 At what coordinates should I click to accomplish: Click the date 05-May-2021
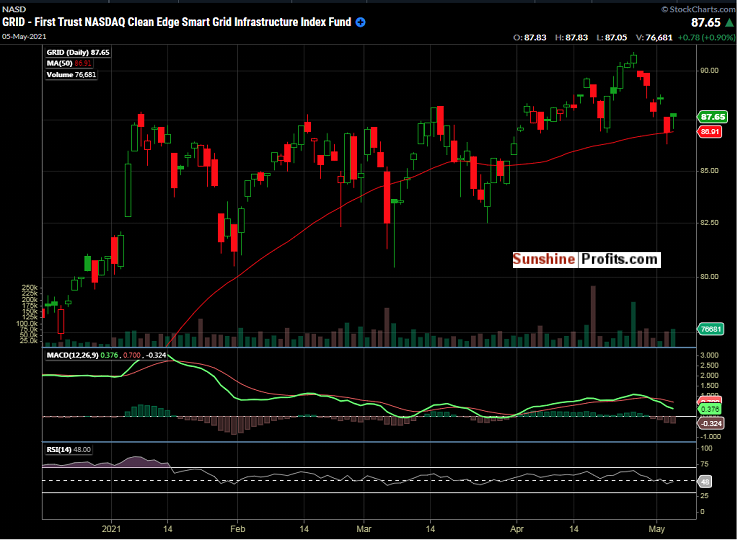24,36
